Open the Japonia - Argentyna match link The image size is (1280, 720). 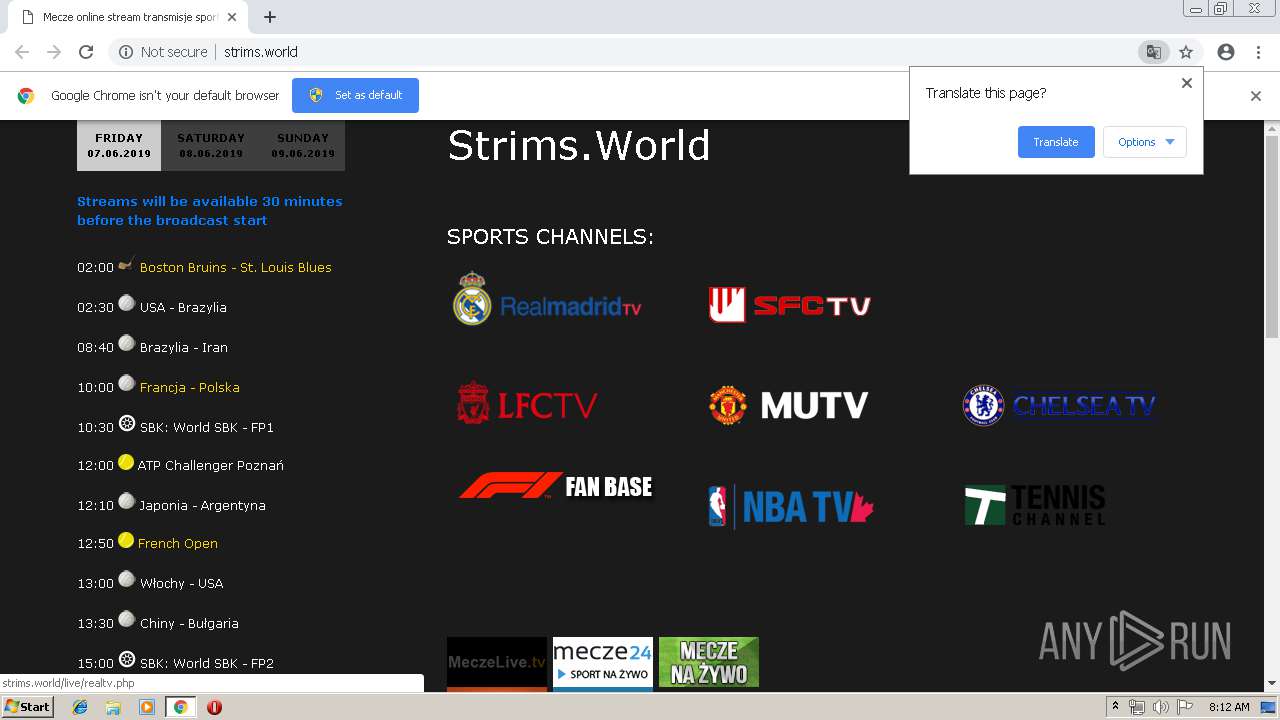[x=203, y=505]
